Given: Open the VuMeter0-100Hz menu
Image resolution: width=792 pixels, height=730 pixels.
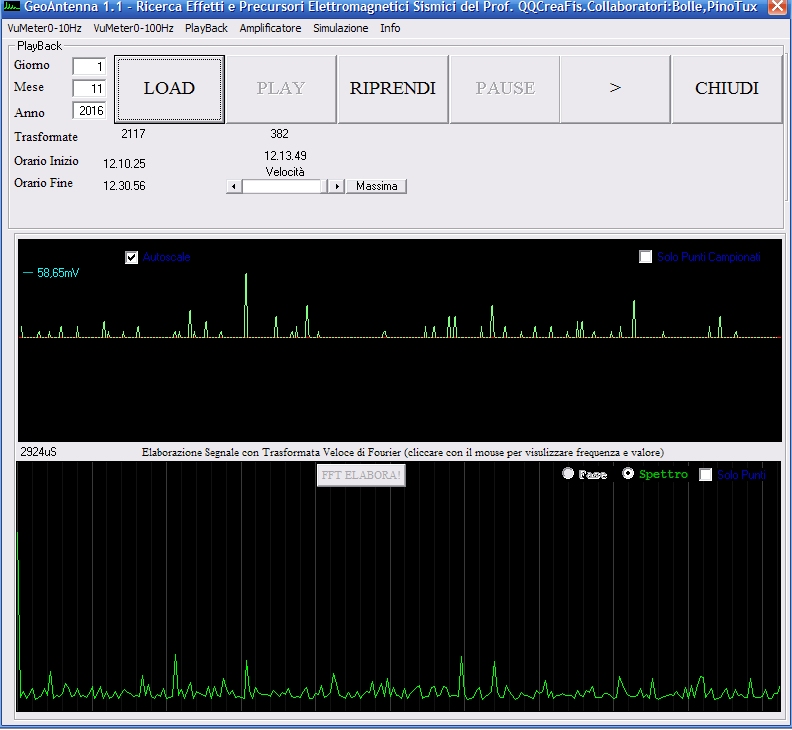Looking at the screenshot, I should (x=133, y=28).
